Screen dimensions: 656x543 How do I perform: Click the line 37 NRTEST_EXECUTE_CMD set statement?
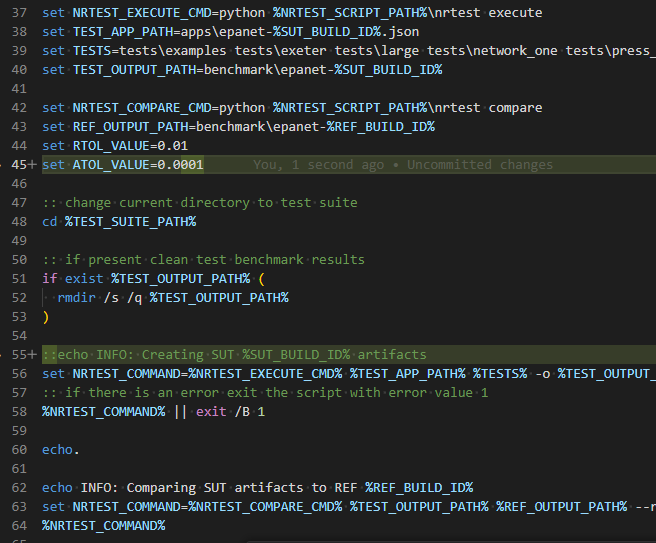(292, 13)
